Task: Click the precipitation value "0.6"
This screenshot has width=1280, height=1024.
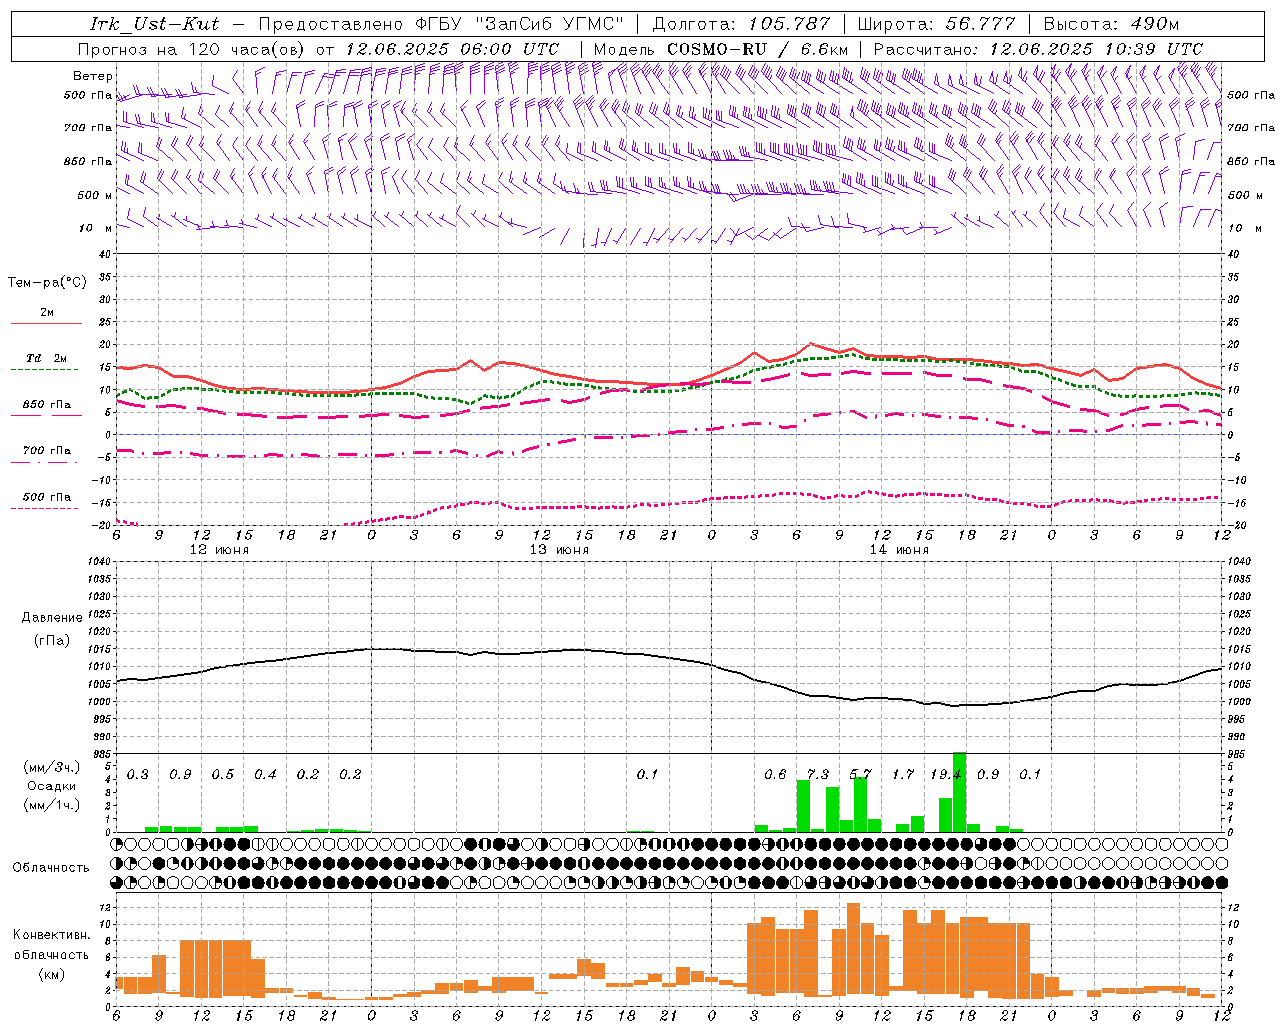Action: tap(775, 775)
